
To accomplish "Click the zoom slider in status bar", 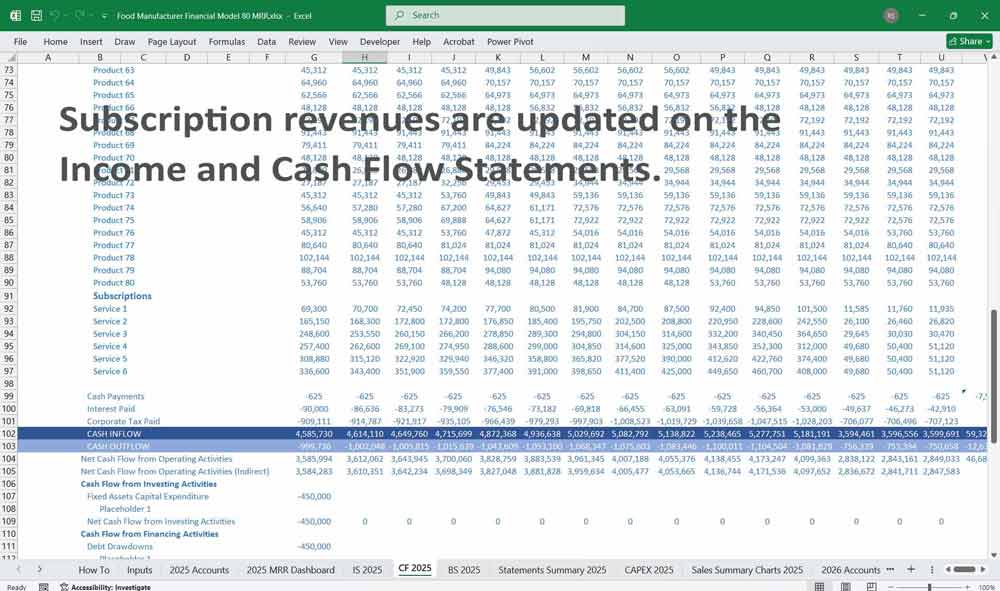I will click(930, 587).
